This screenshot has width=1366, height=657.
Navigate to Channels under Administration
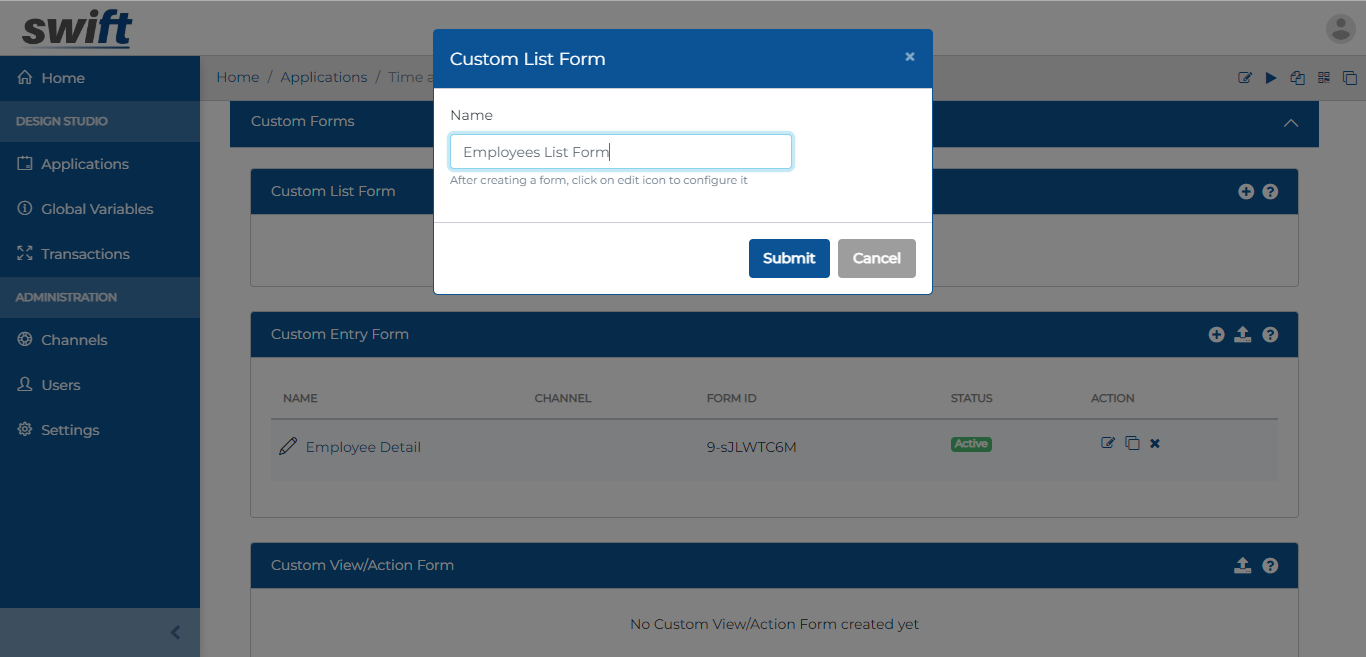click(x=75, y=339)
